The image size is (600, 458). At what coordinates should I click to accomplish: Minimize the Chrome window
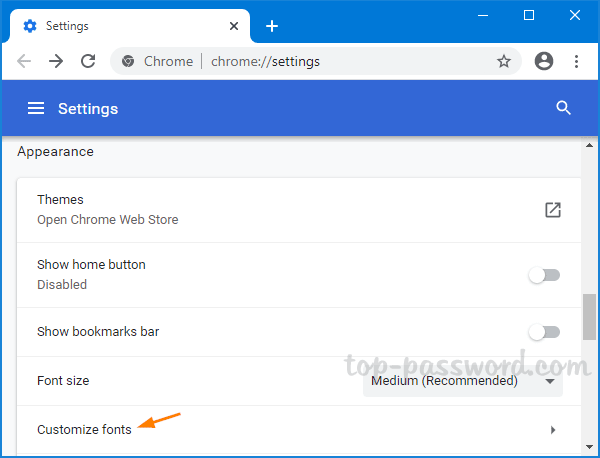pos(483,16)
